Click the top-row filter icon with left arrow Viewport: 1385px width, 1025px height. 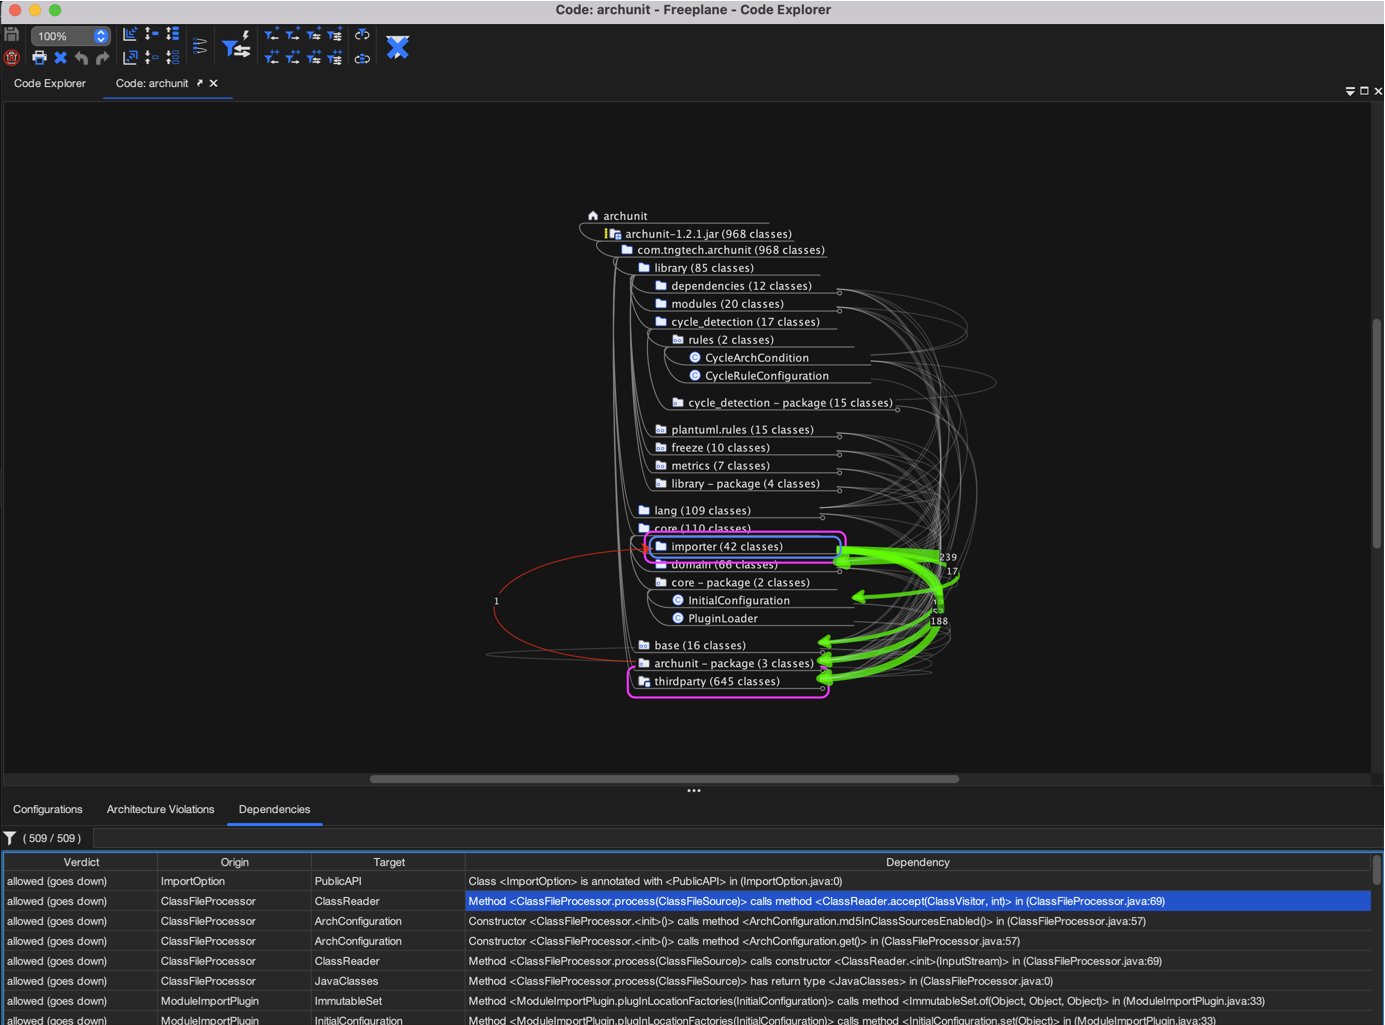click(272, 35)
